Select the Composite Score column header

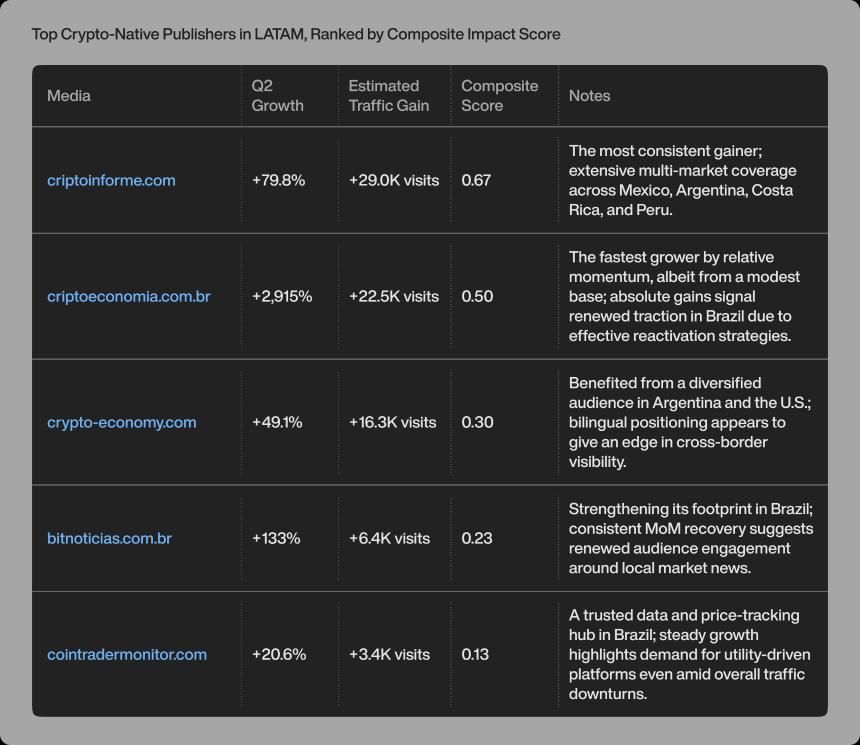500,95
